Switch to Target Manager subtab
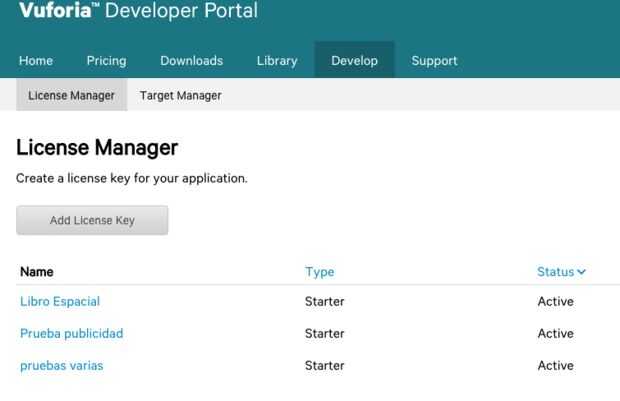 180,96
